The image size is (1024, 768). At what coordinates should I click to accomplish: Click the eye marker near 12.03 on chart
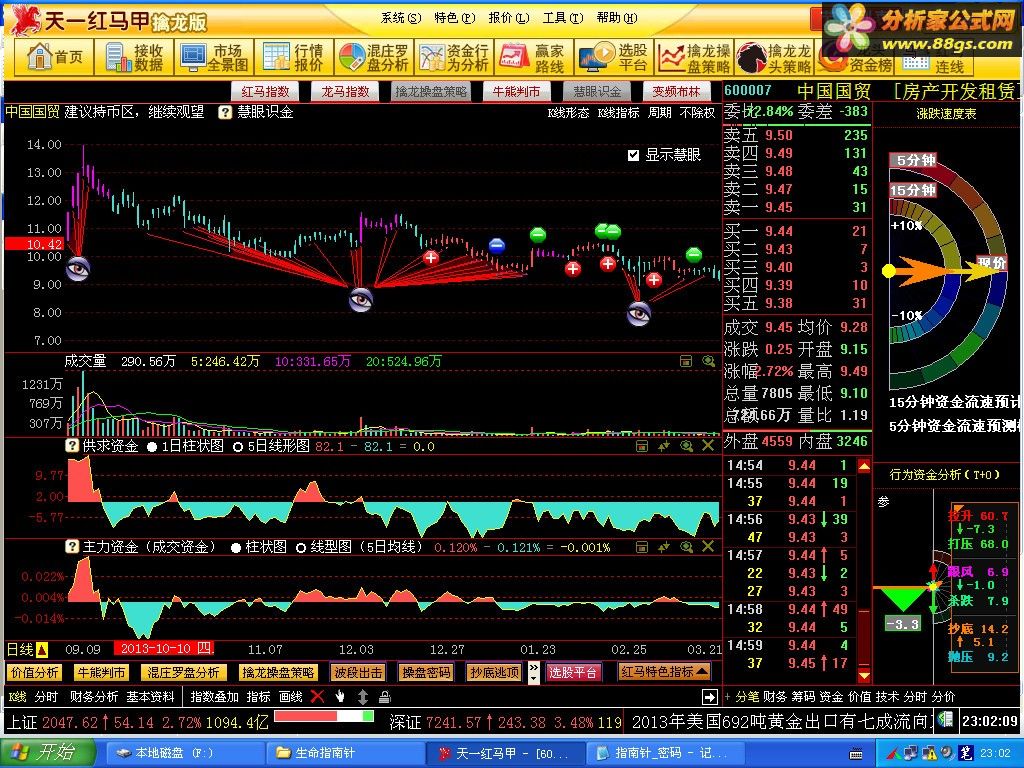360,299
